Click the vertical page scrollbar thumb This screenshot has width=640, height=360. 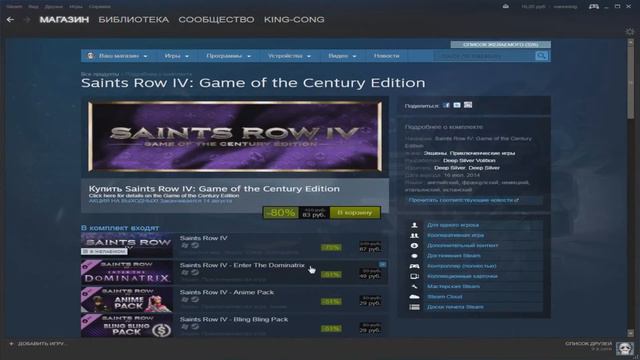[x=631, y=82]
